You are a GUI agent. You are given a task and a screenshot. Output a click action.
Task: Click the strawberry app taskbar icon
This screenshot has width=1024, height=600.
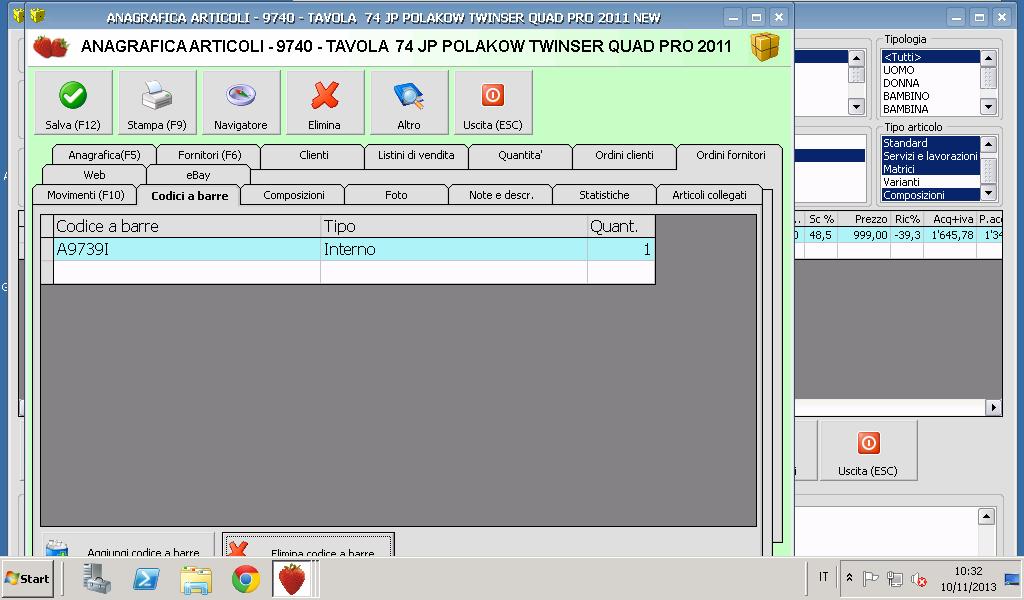pyautogui.click(x=292, y=579)
